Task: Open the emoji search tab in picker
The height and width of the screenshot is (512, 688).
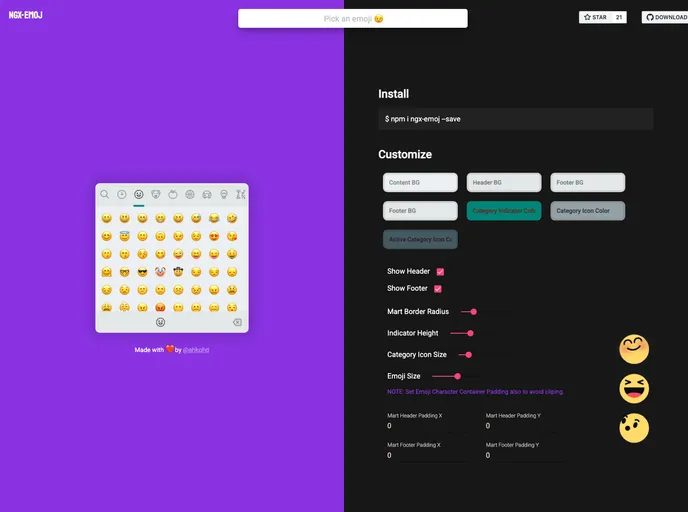Action: [104, 194]
